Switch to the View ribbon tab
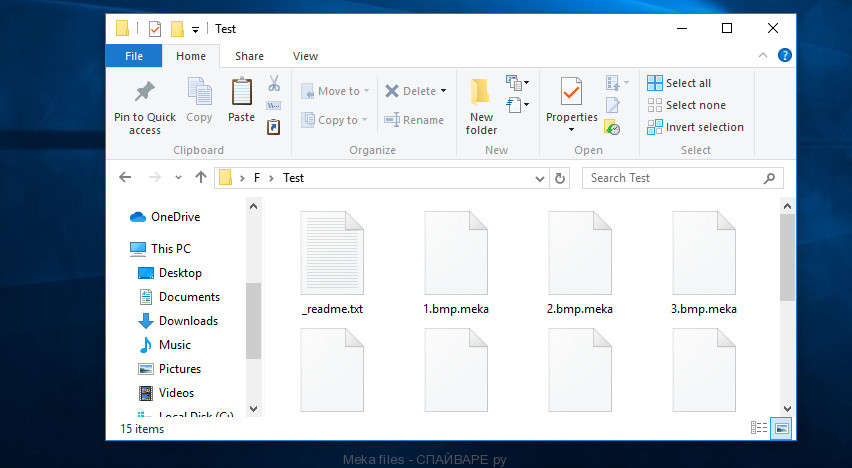 click(x=305, y=56)
